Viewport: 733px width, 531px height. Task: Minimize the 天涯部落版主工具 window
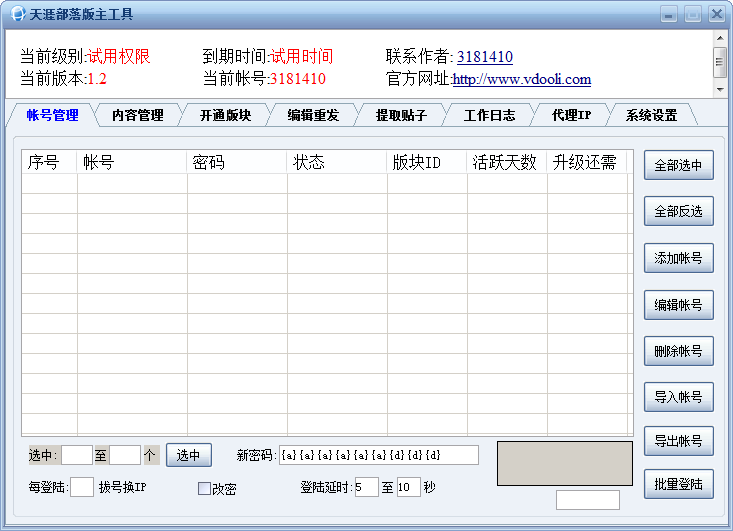coord(669,14)
